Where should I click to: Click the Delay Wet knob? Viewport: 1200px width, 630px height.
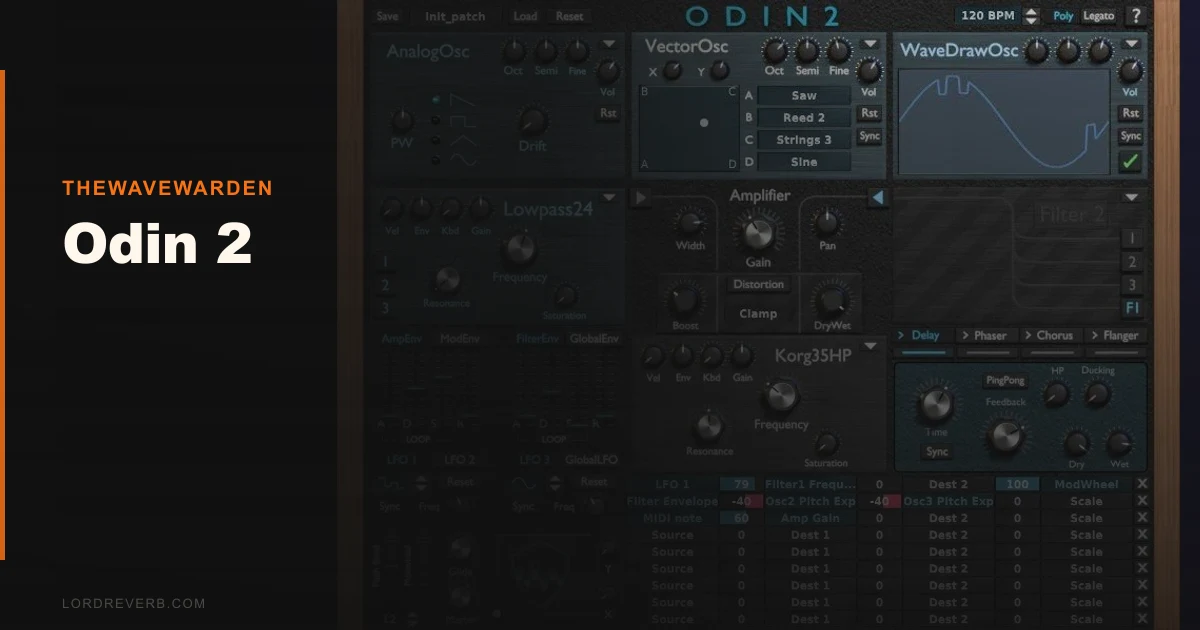coord(1120,443)
